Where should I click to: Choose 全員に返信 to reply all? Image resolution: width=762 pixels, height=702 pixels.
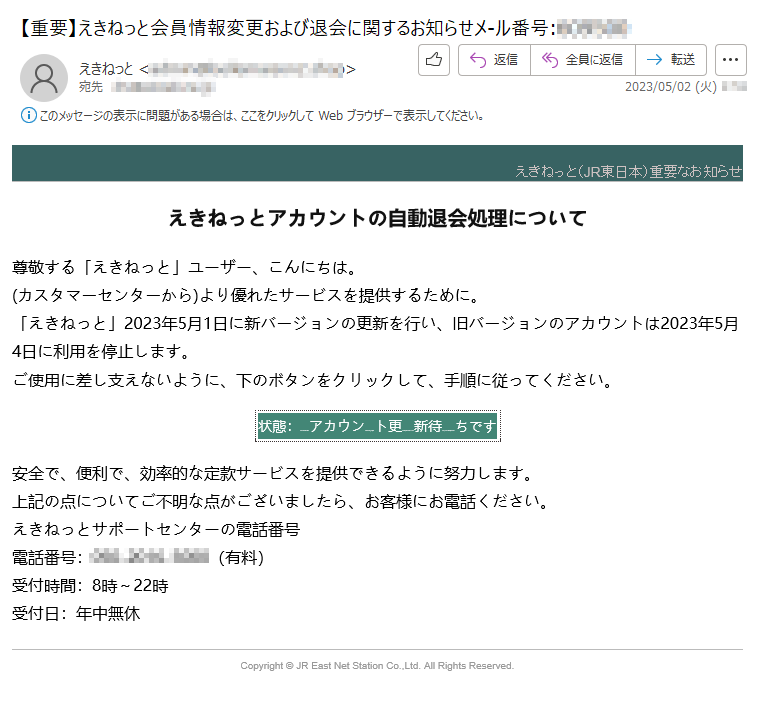(x=581, y=60)
